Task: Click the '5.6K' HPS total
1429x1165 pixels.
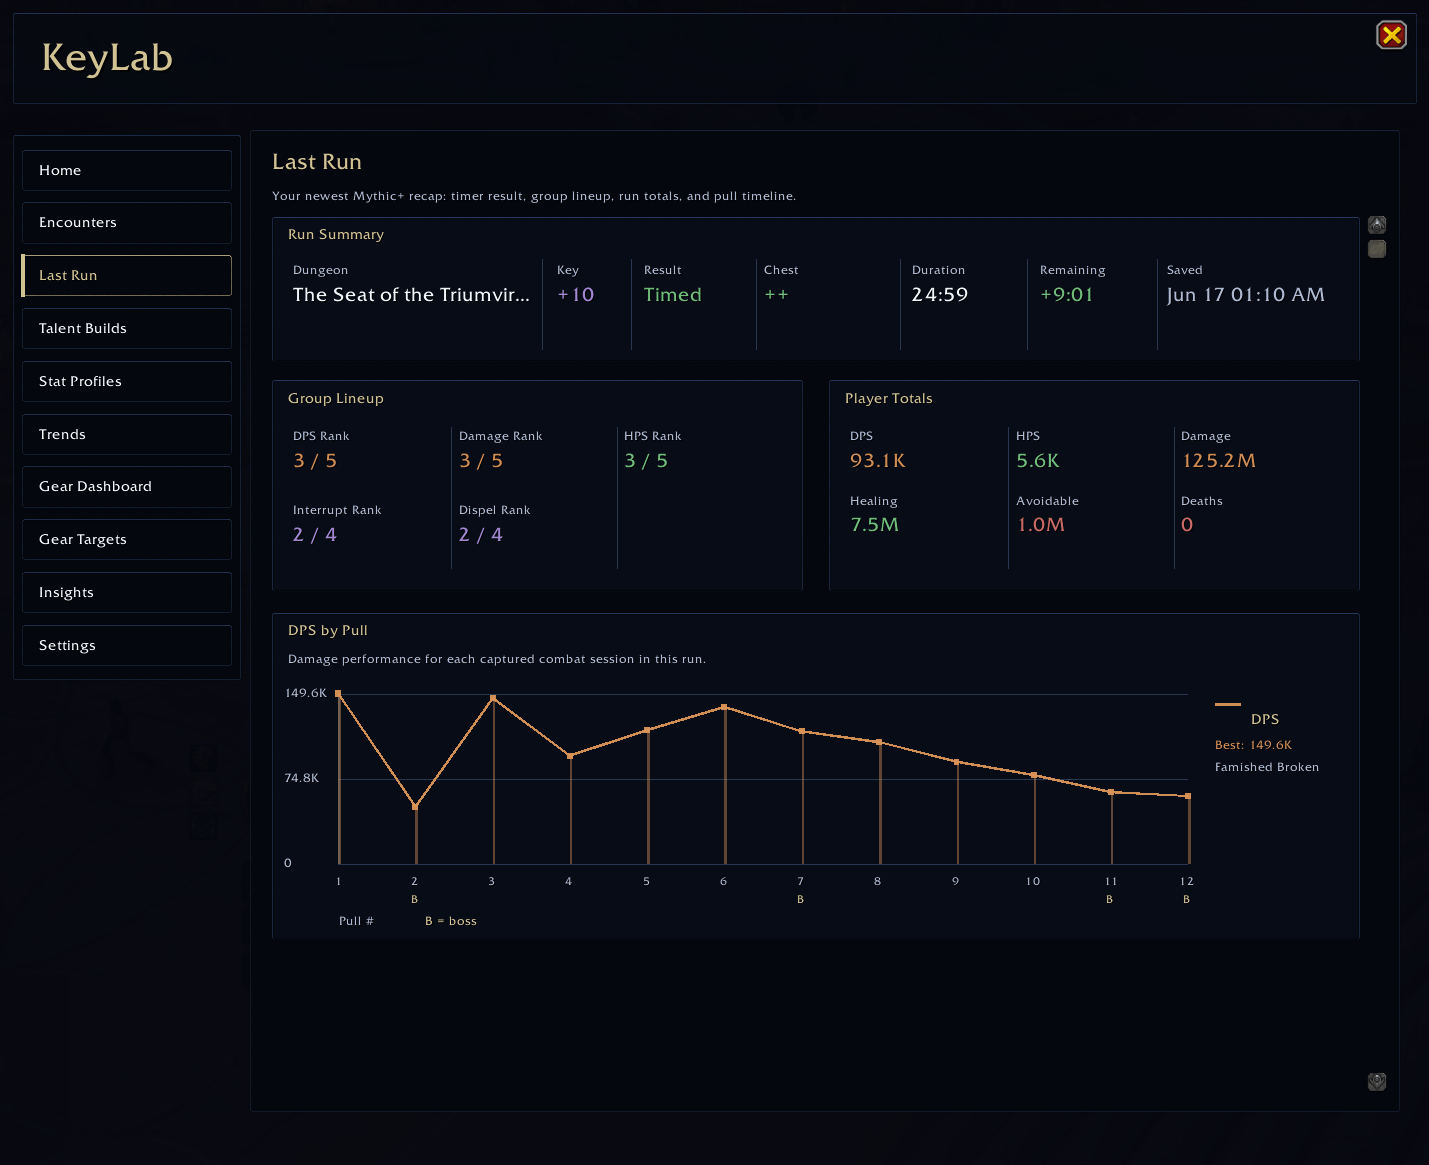Action: [x=1038, y=461]
